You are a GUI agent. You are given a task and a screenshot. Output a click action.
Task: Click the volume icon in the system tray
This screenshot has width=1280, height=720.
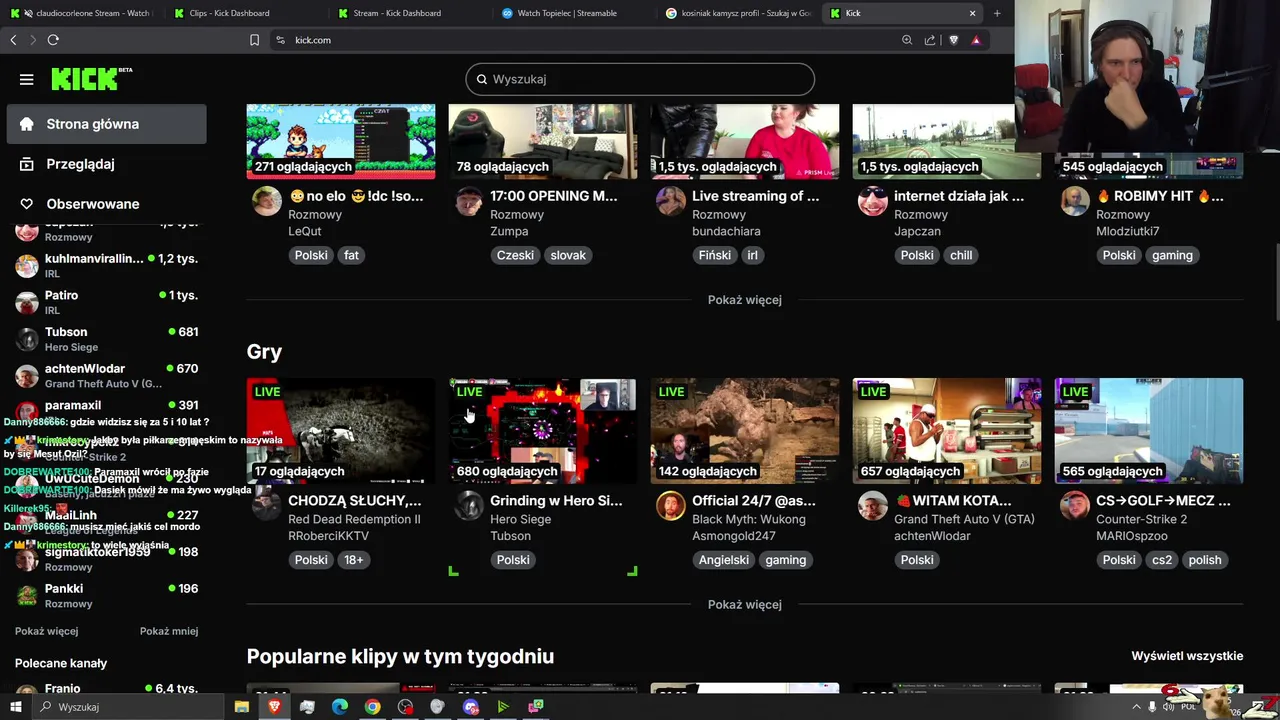[x=1170, y=707]
